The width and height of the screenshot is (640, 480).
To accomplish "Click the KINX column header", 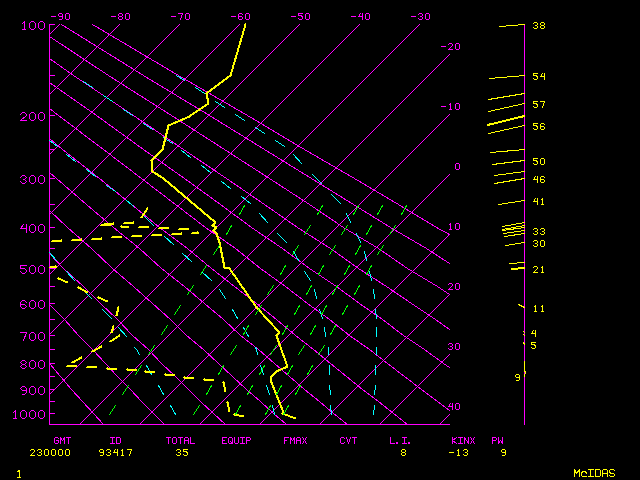I will (463, 440).
